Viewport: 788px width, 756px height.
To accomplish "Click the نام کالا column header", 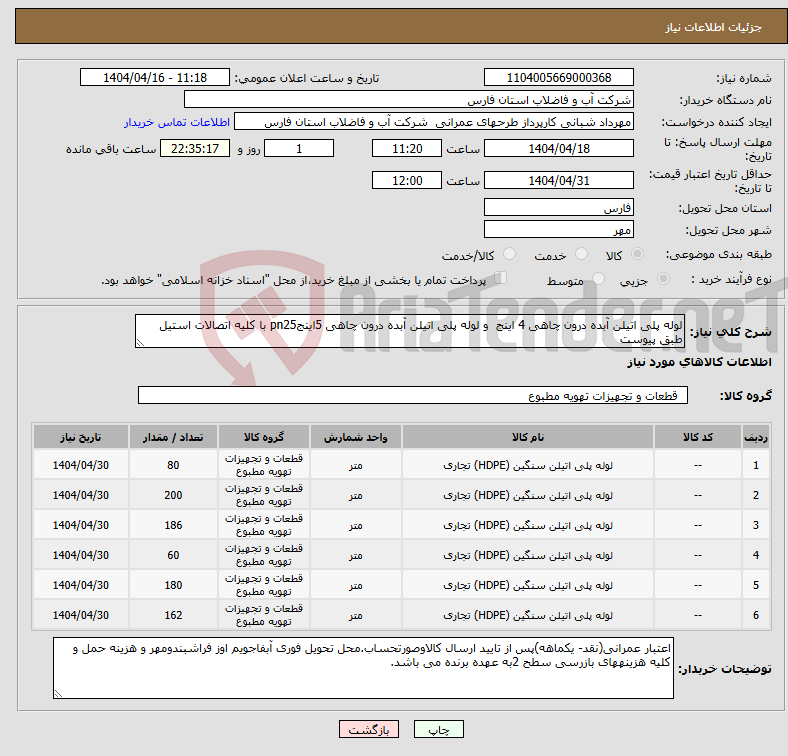I will (528, 437).
